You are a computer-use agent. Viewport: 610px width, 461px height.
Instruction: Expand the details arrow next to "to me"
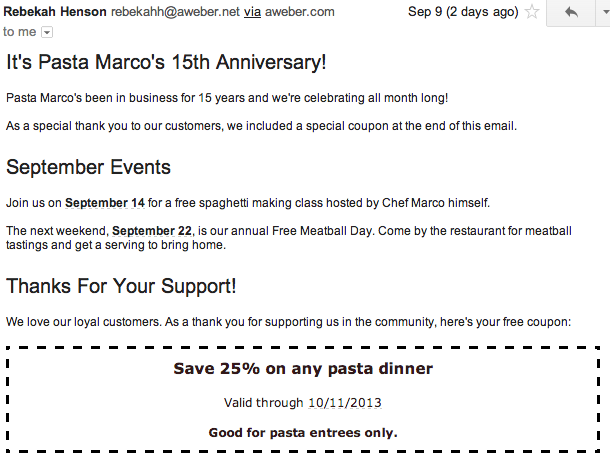click(47, 32)
